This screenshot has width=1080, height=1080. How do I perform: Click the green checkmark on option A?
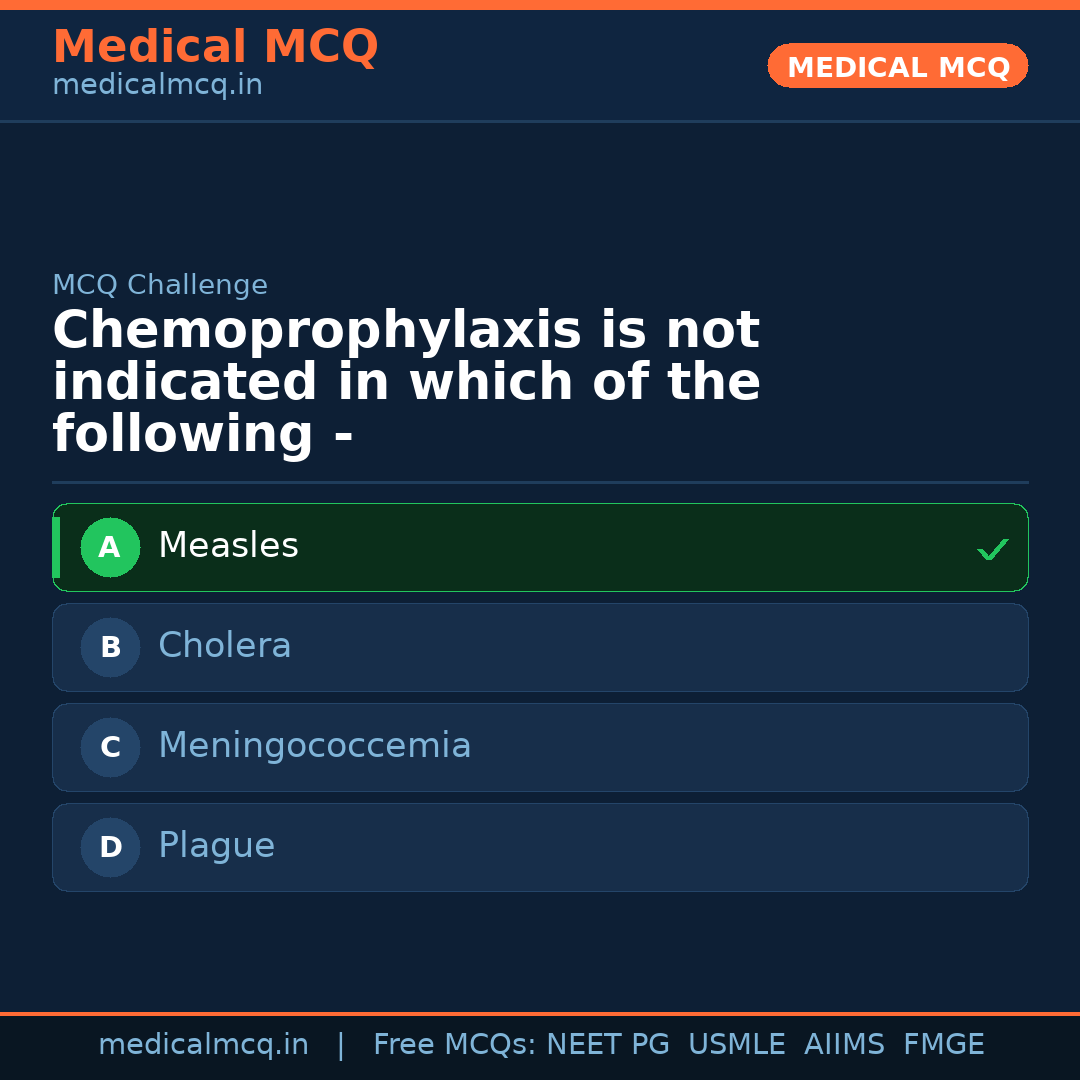tap(992, 548)
